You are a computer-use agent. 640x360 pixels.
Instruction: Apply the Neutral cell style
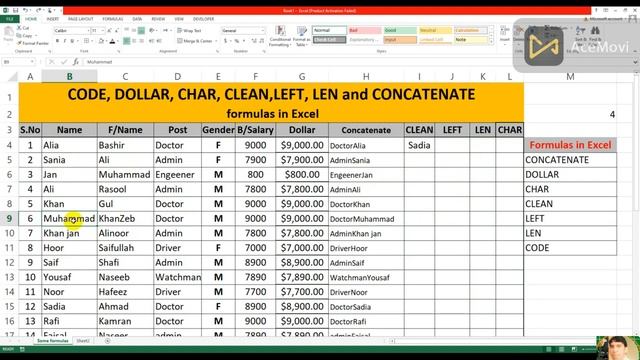pos(436,30)
